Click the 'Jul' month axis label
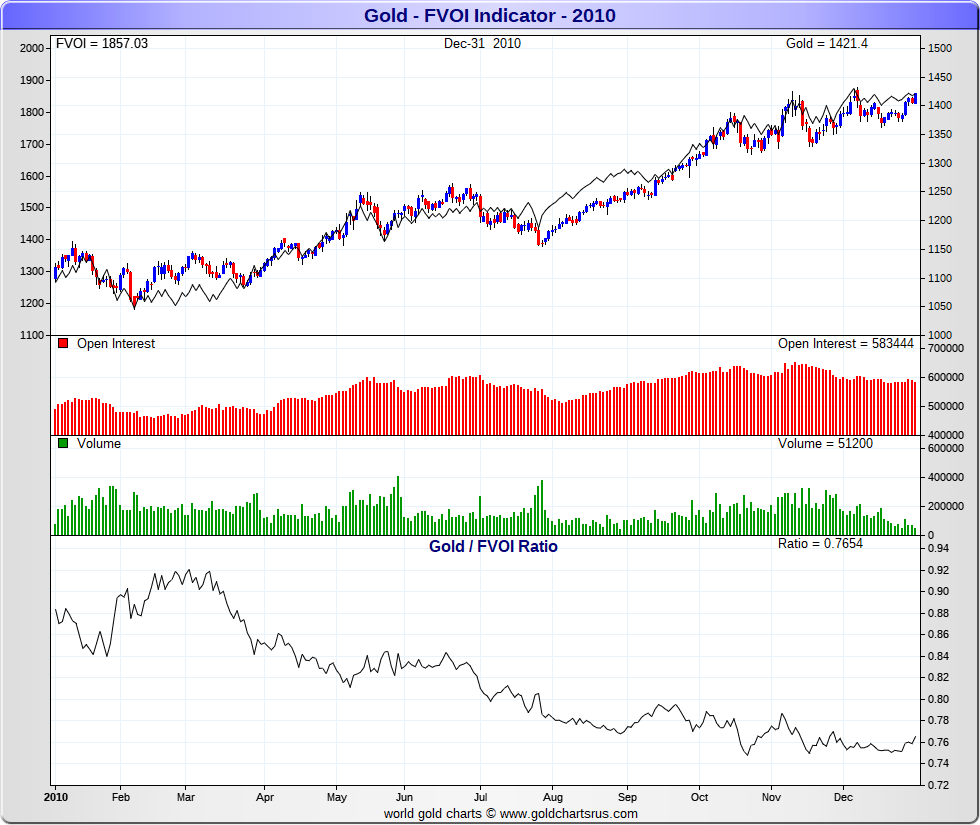980x825 pixels. (x=481, y=798)
